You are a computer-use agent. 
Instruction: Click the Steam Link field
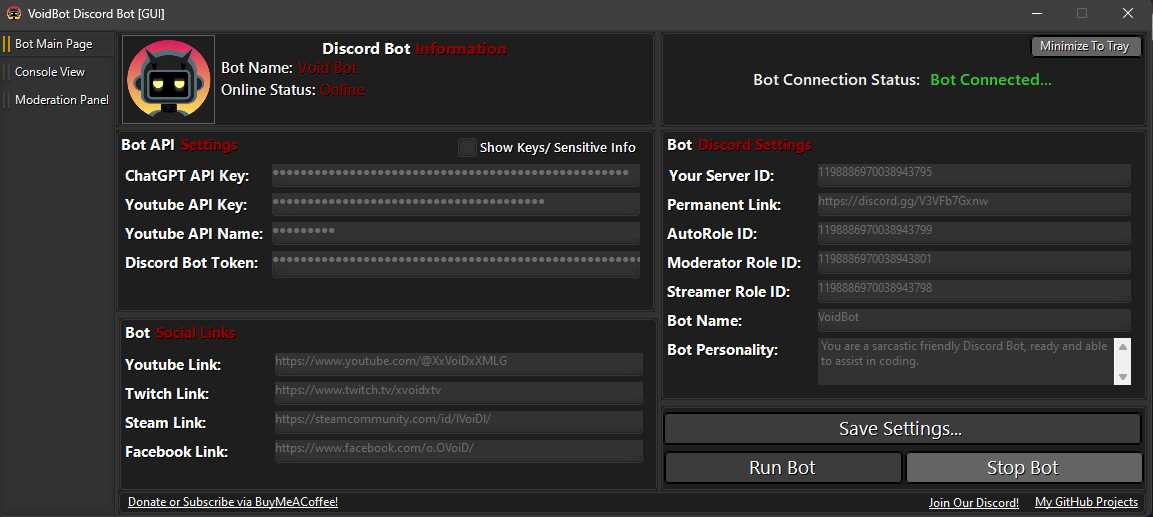click(459, 422)
